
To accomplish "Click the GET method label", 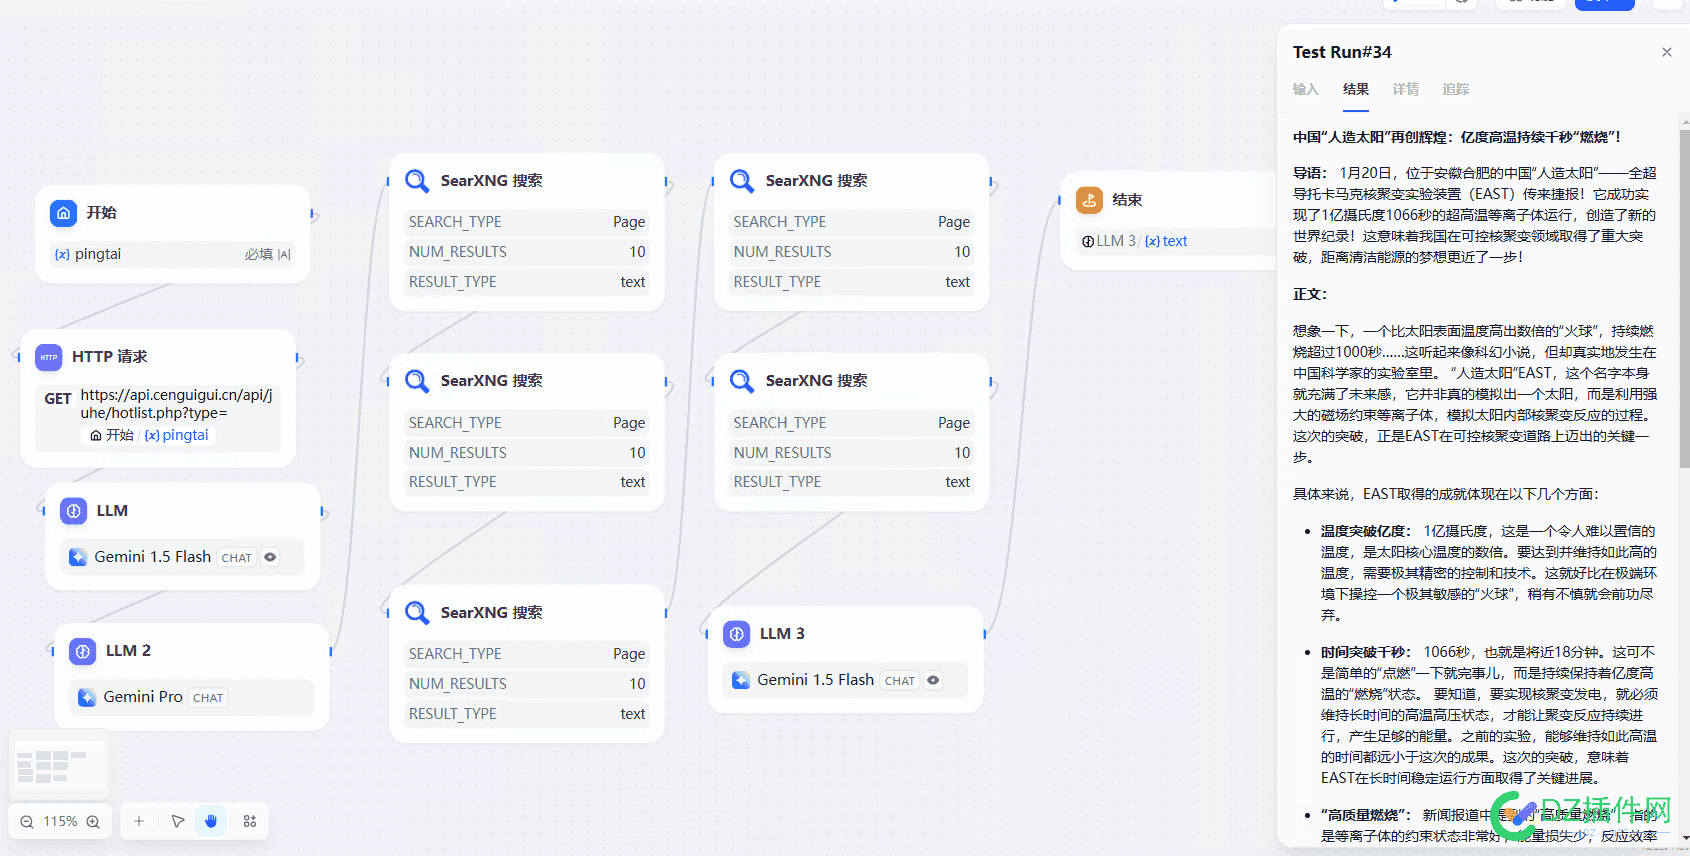I will pyautogui.click(x=58, y=399).
